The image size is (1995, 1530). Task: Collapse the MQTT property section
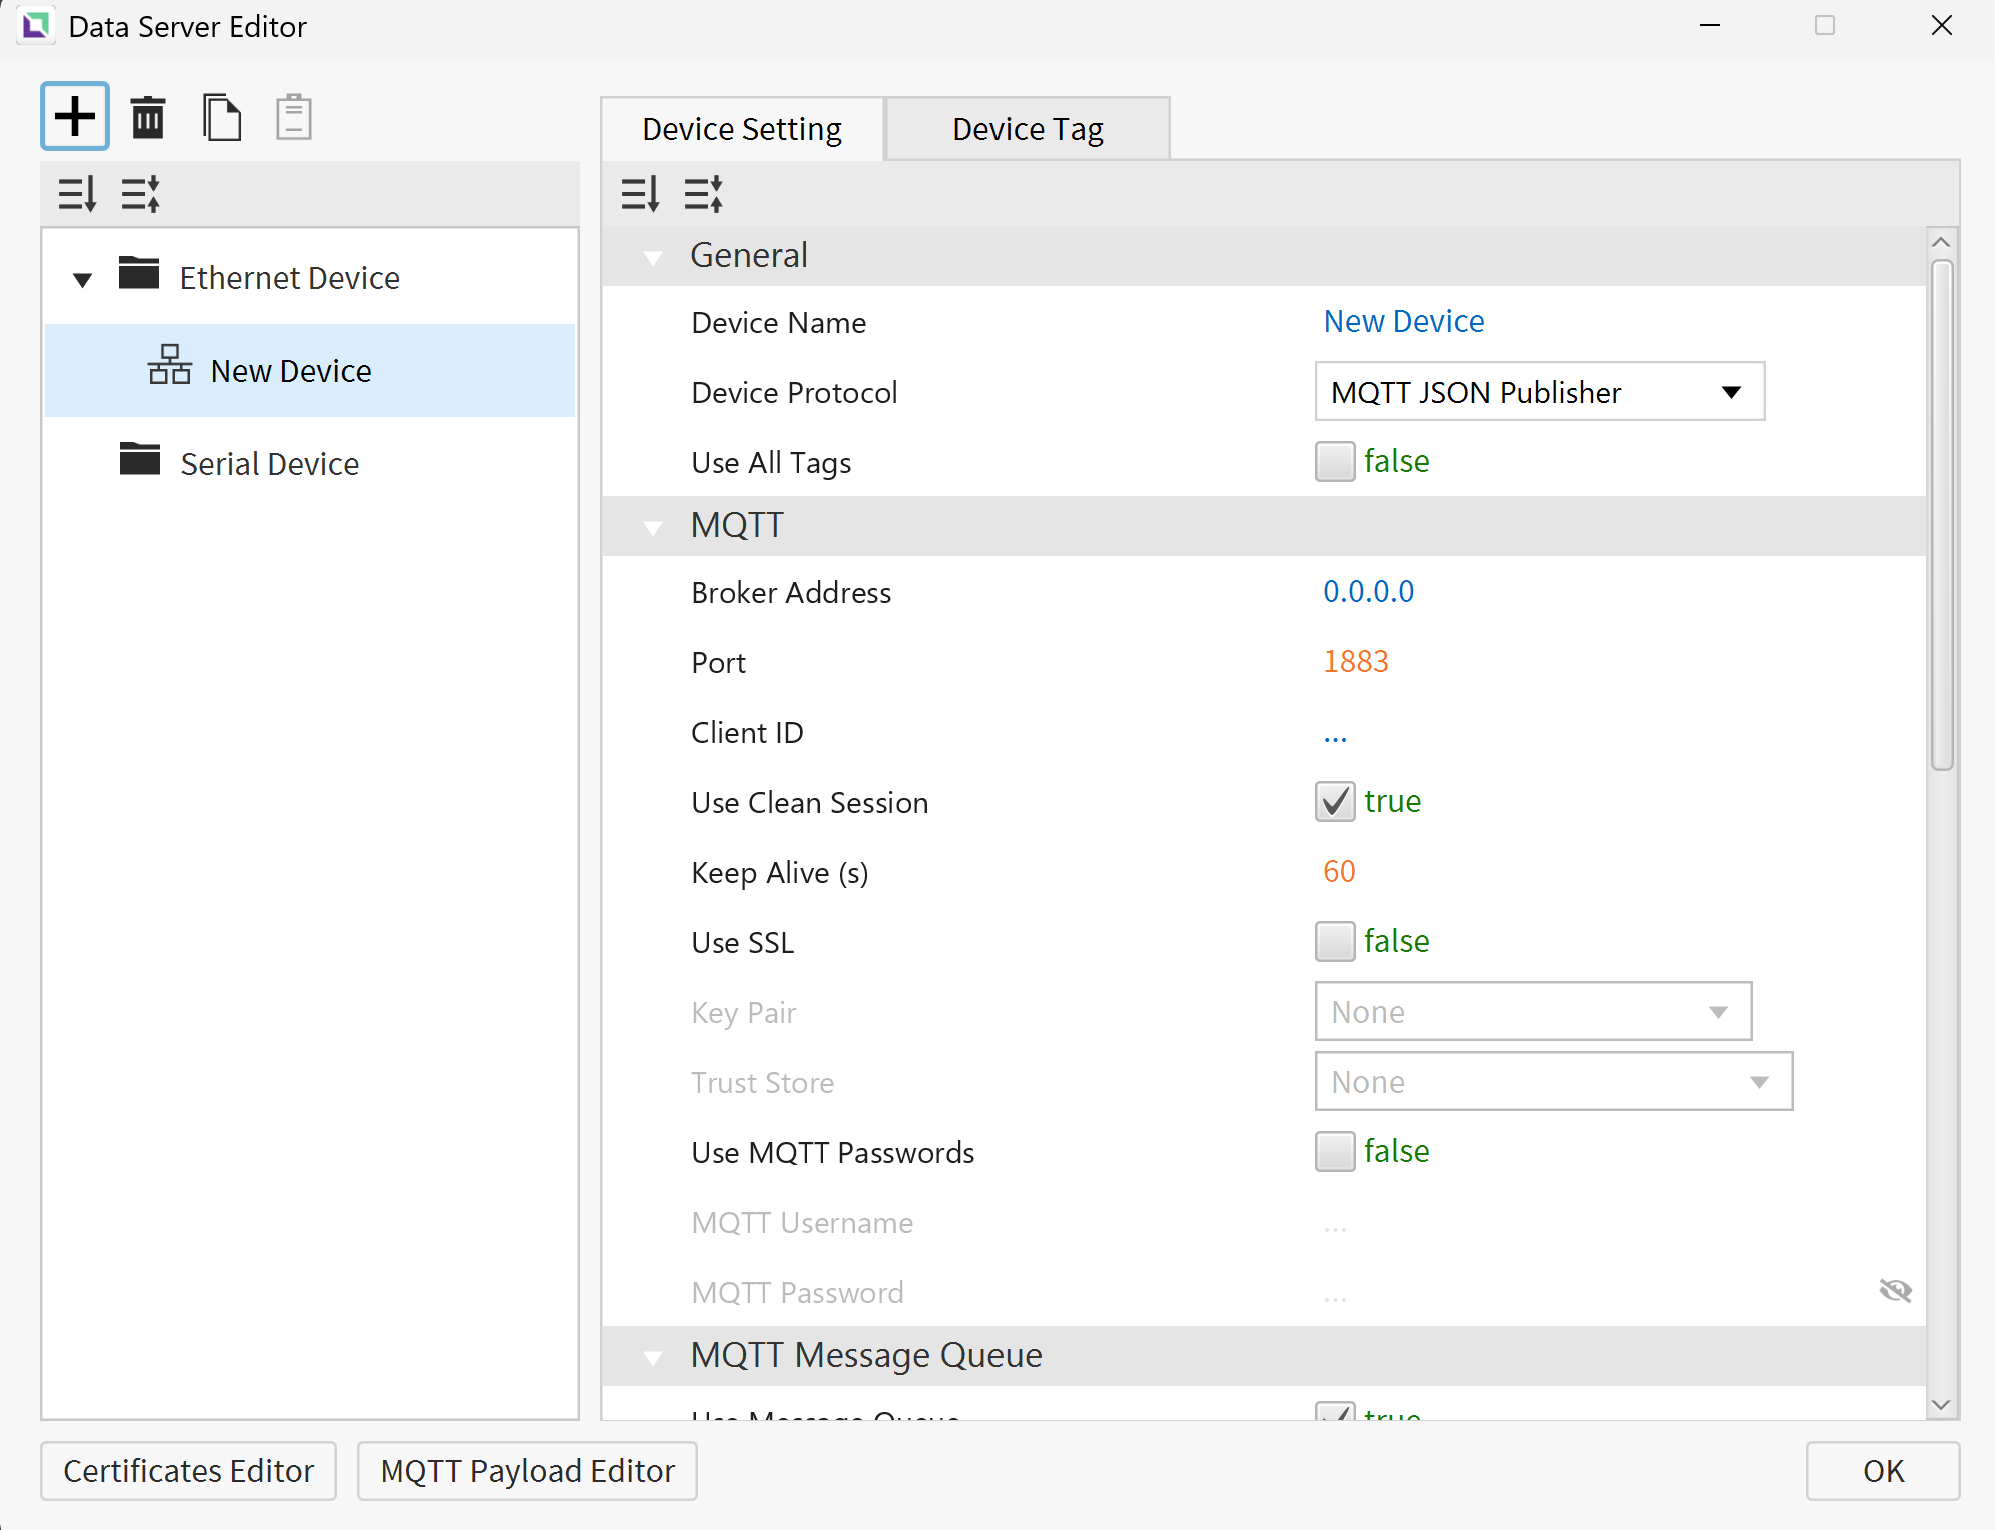click(653, 528)
